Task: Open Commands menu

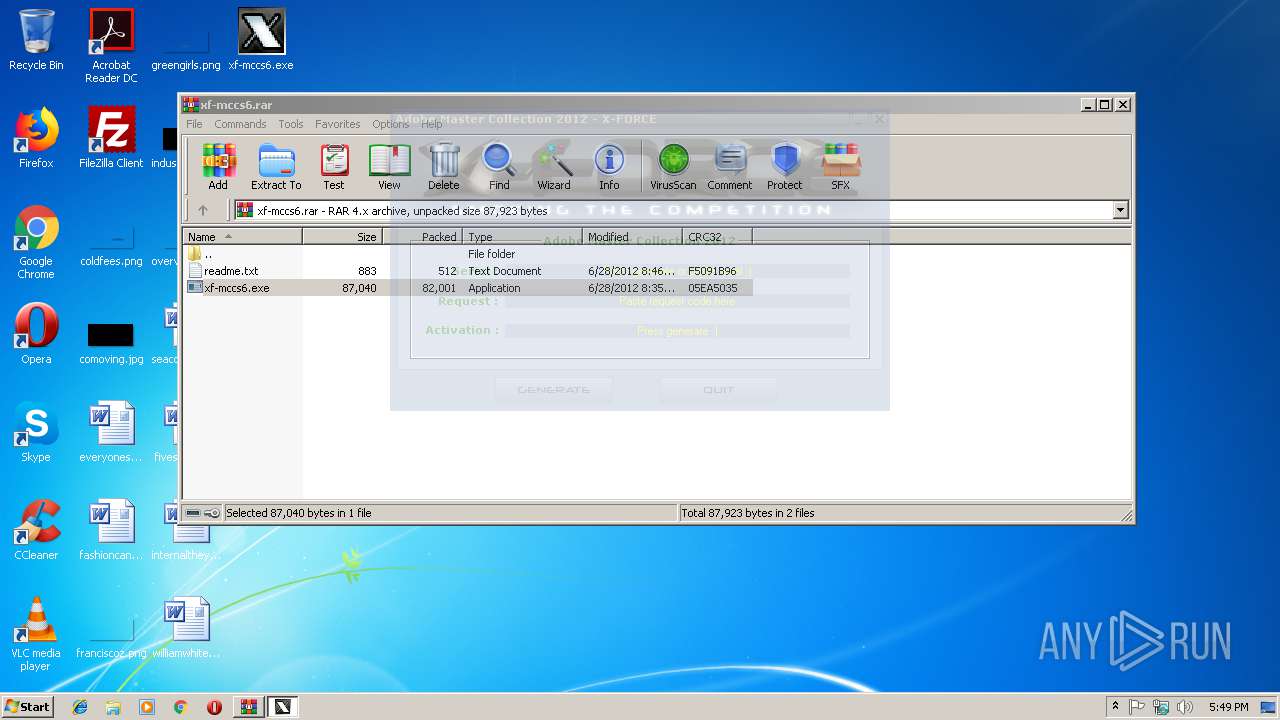Action: (x=240, y=124)
